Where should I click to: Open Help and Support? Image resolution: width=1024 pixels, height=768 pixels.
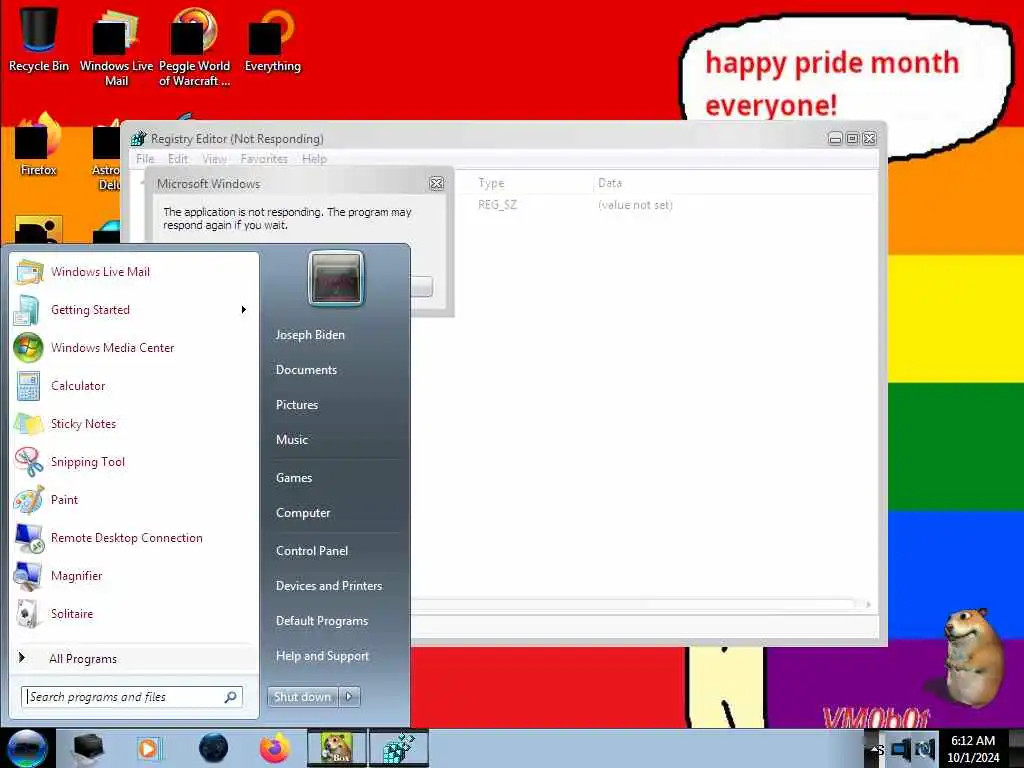[322, 656]
